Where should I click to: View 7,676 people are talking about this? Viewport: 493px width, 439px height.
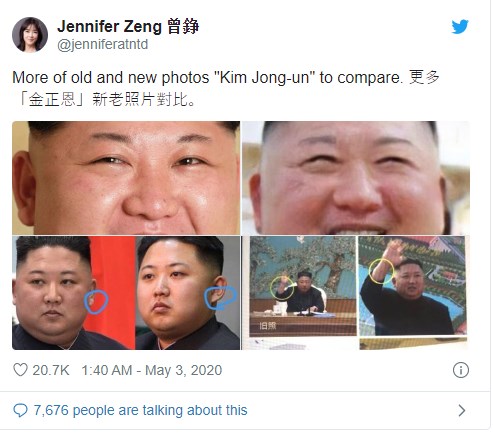pyautogui.click(x=140, y=410)
